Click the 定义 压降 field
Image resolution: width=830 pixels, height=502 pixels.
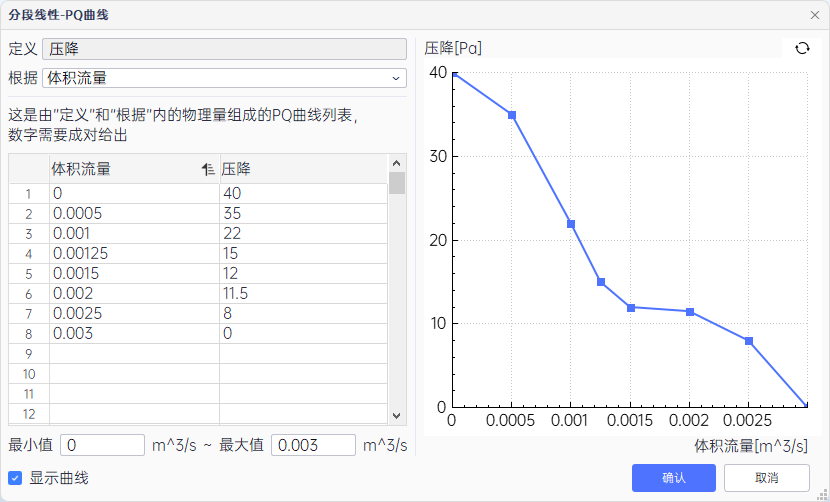click(x=224, y=49)
